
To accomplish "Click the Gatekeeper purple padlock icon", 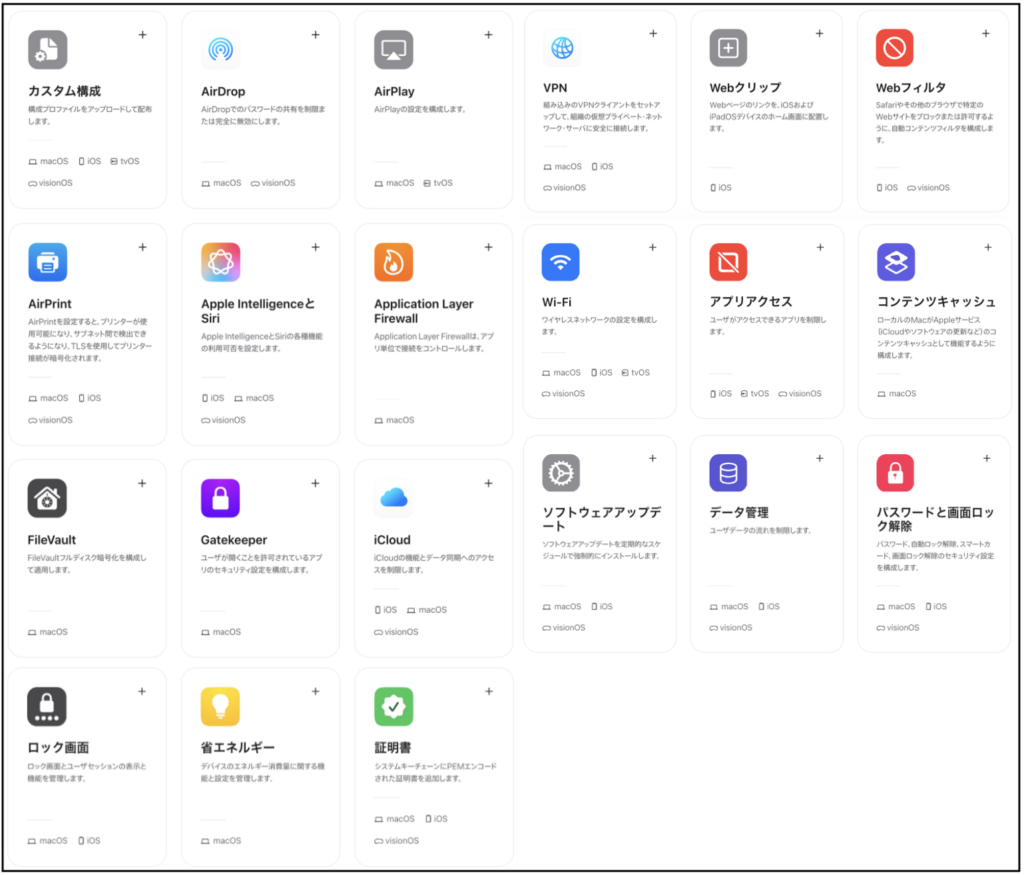I will [x=220, y=498].
